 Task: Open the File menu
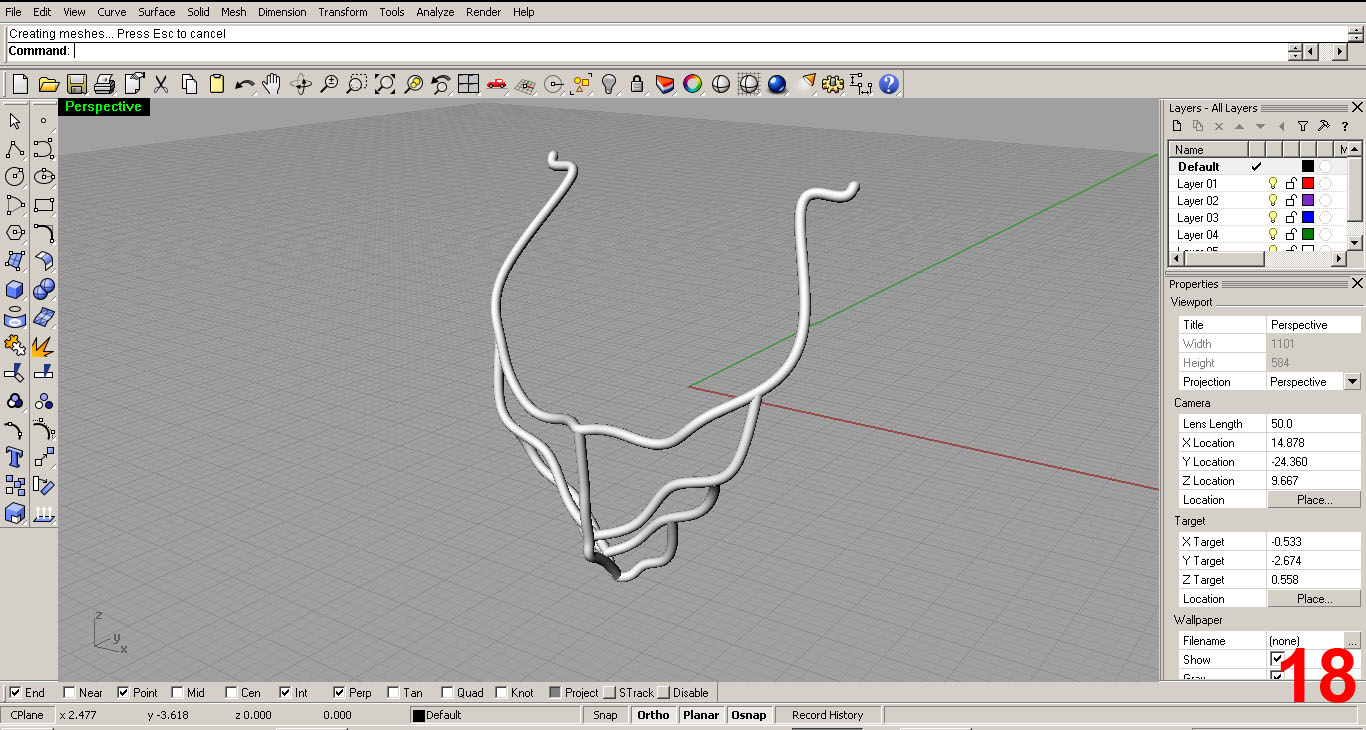[13, 12]
